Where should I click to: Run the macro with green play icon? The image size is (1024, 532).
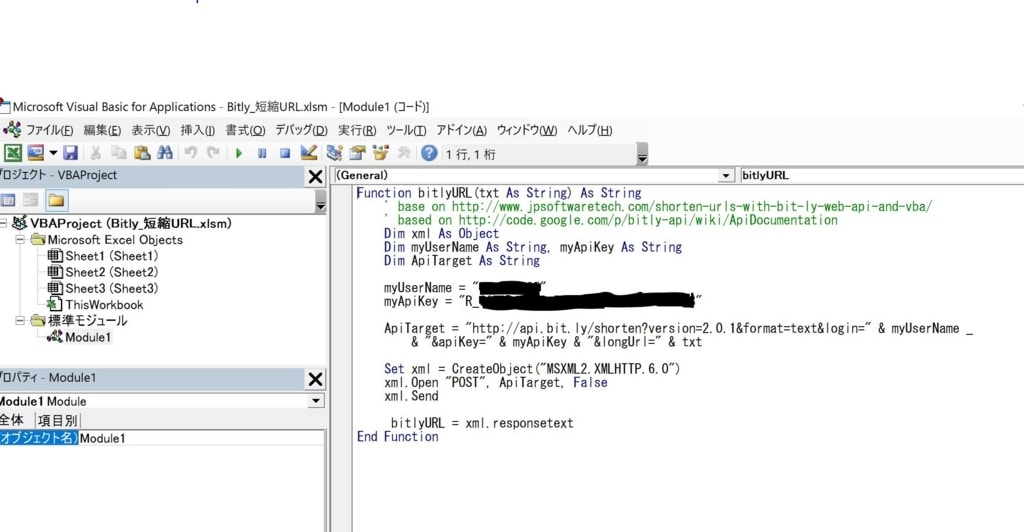pyautogui.click(x=239, y=153)
